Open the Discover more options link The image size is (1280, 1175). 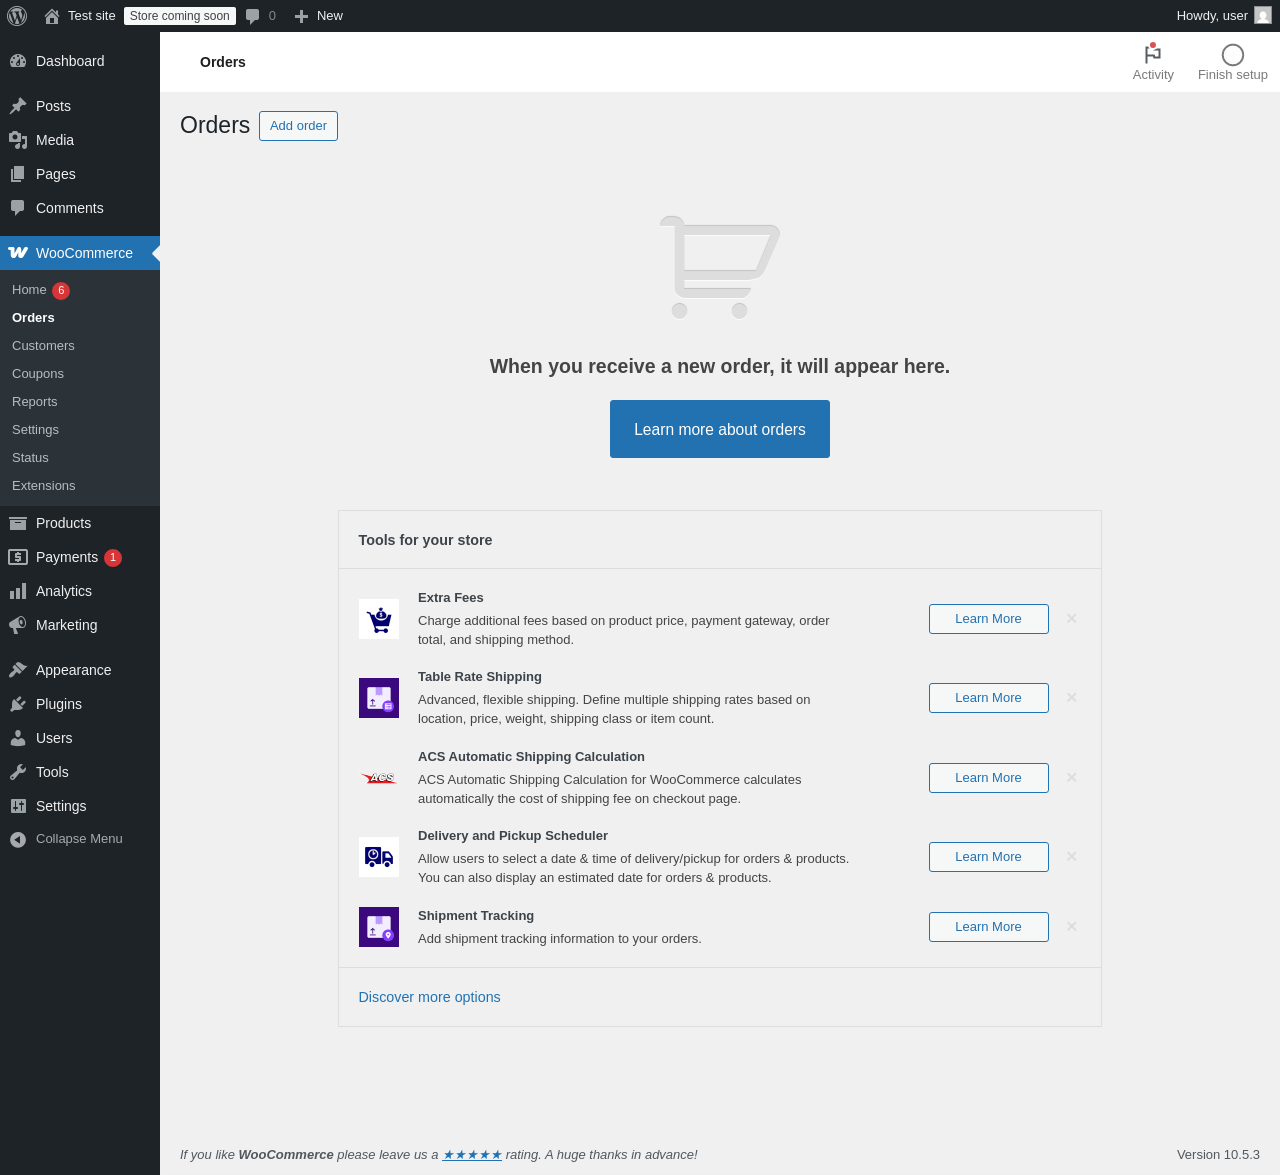pyautogui.click(x=430, y=997)
